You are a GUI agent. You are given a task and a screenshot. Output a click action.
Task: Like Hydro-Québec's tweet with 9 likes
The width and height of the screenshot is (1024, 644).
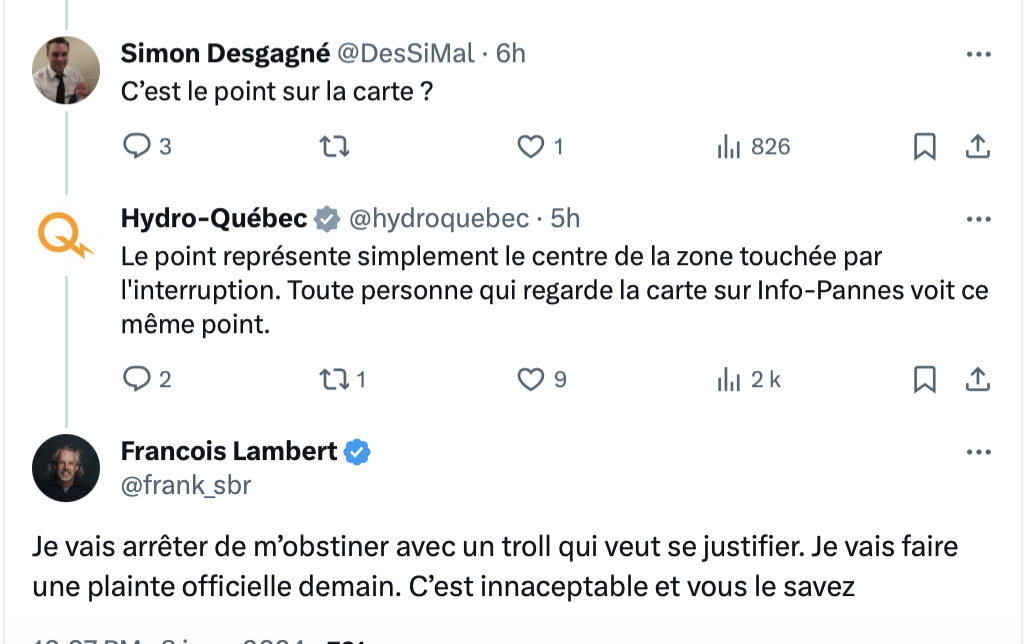[x=542, y=379]
